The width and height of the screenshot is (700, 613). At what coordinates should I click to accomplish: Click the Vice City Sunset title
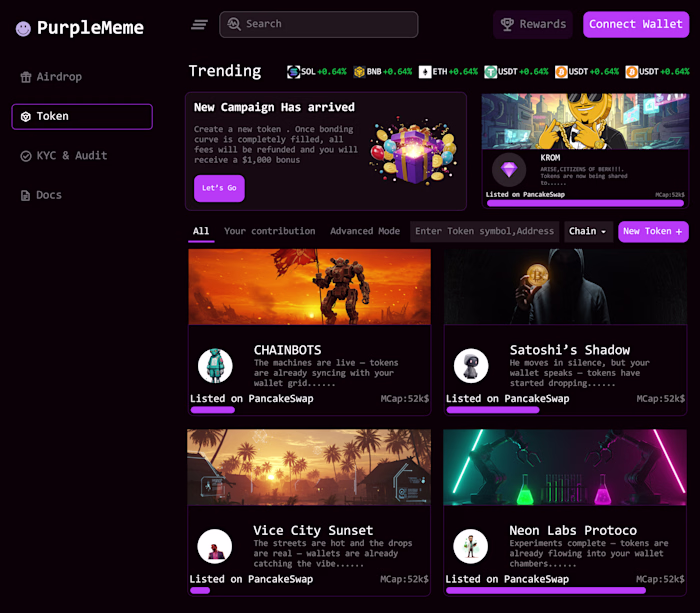313,530
